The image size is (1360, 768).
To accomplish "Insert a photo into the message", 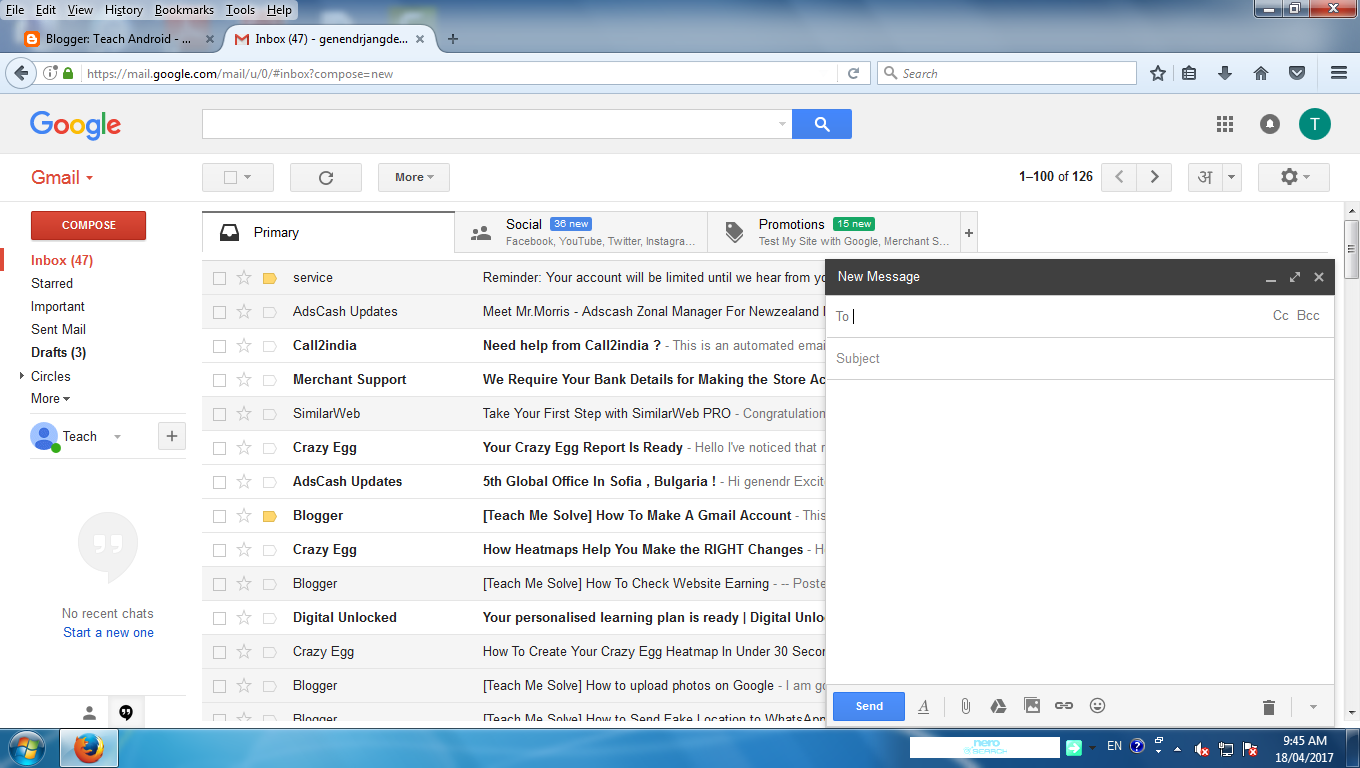I will pos(1031,706).
